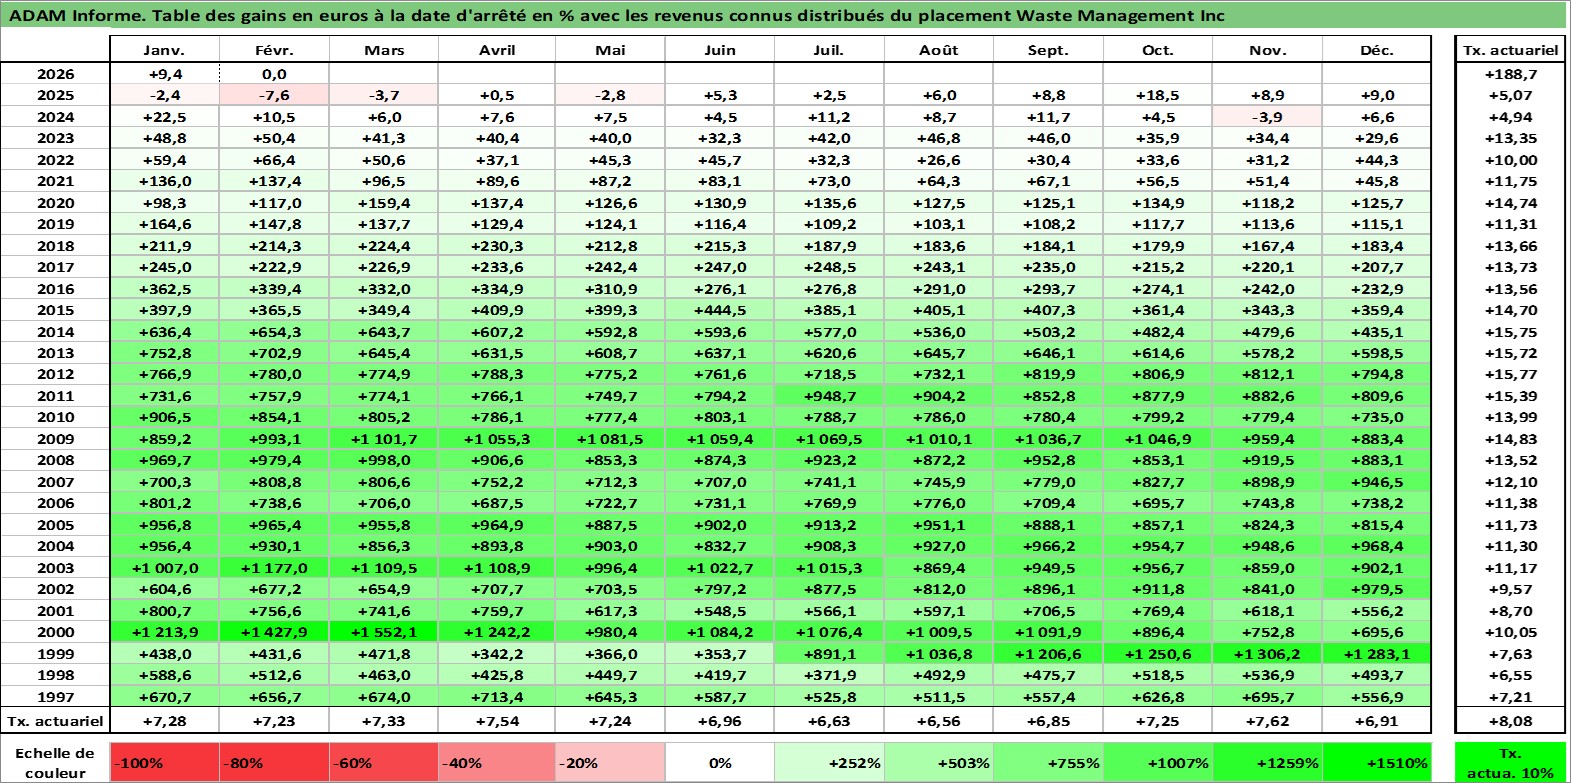
Task: Click the 1998 Tx. actuariel value '+6,55'
Action: coord(1510,675)
